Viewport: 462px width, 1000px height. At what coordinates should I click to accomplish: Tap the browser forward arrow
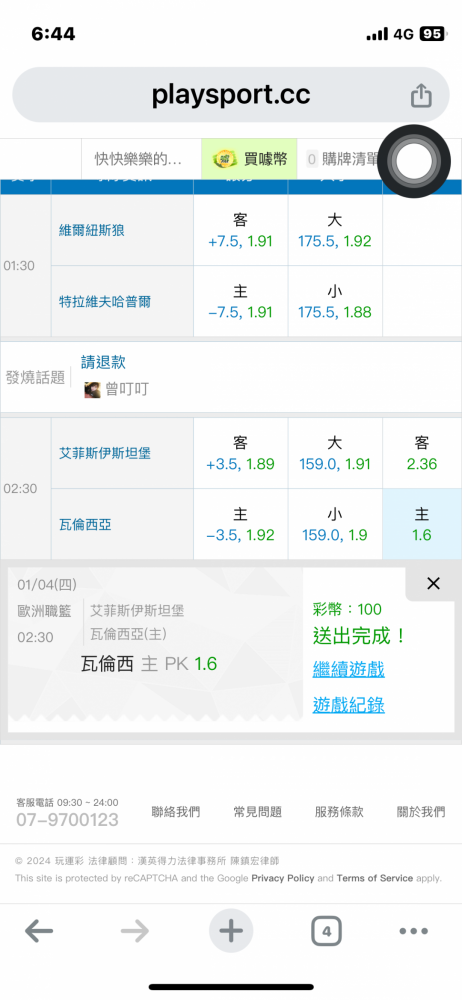135,932
